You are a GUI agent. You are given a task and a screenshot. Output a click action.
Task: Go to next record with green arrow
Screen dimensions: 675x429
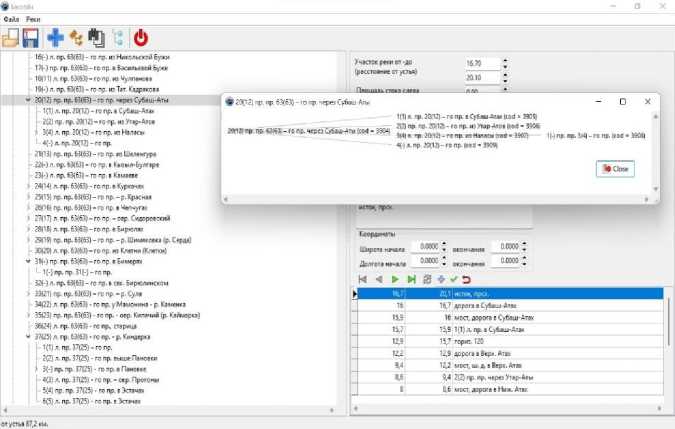[395, 279]
